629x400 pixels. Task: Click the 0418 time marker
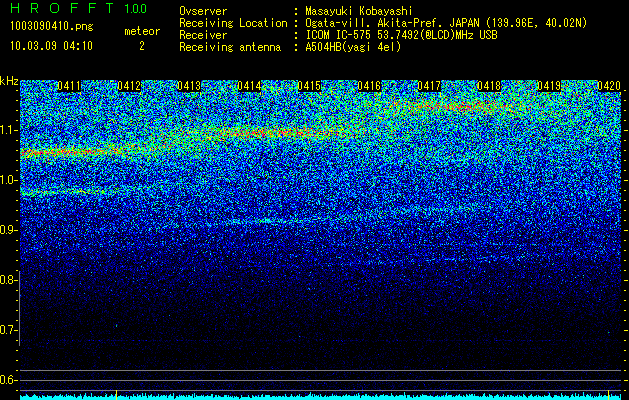pos(489,86)
